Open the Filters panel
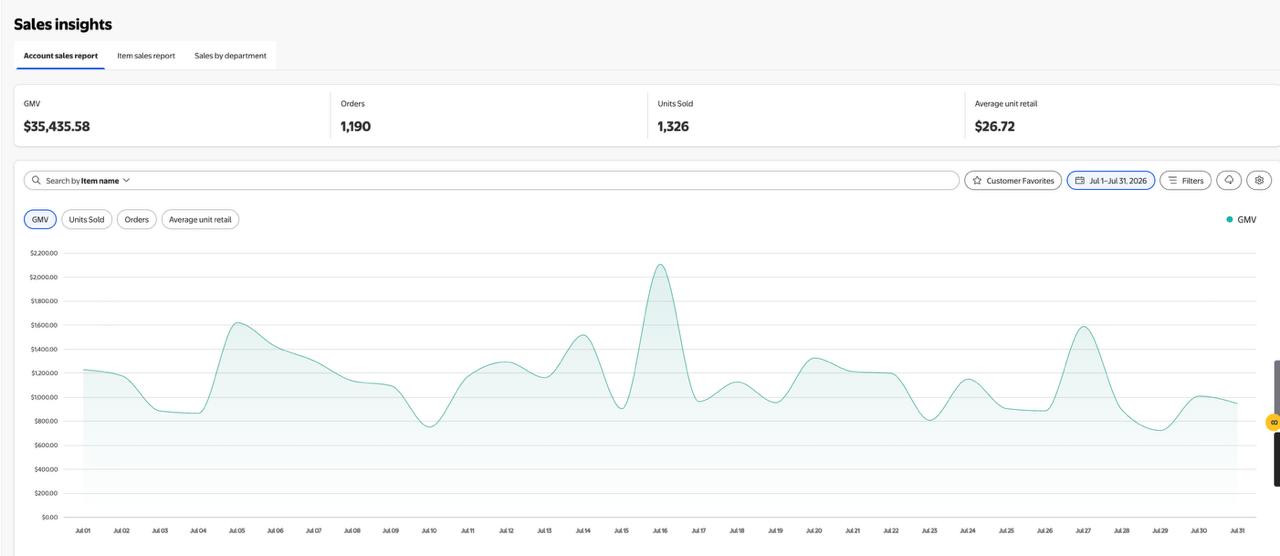Image resolution: width=1280 pixels, height=556 pixels. pos(1186,181)
